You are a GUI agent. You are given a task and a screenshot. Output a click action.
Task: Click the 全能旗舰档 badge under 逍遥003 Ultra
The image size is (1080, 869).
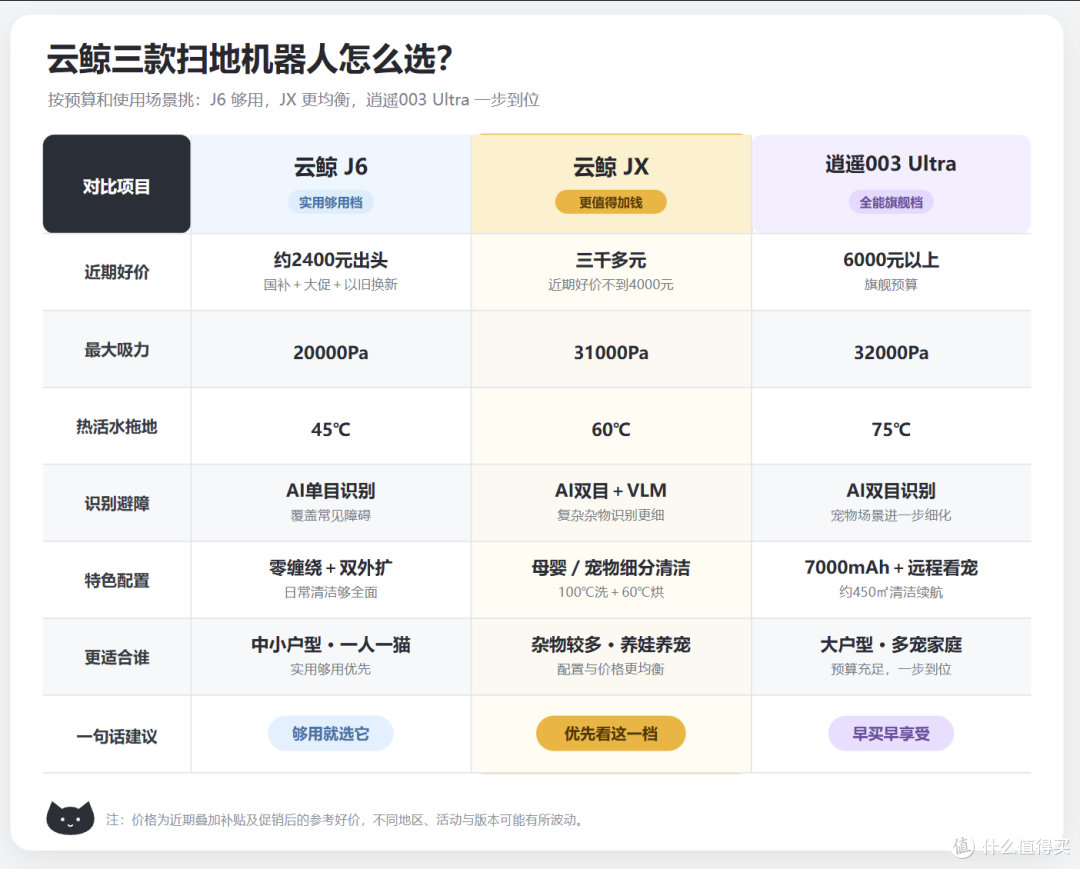pyautogui.click(x=891, y=202)
